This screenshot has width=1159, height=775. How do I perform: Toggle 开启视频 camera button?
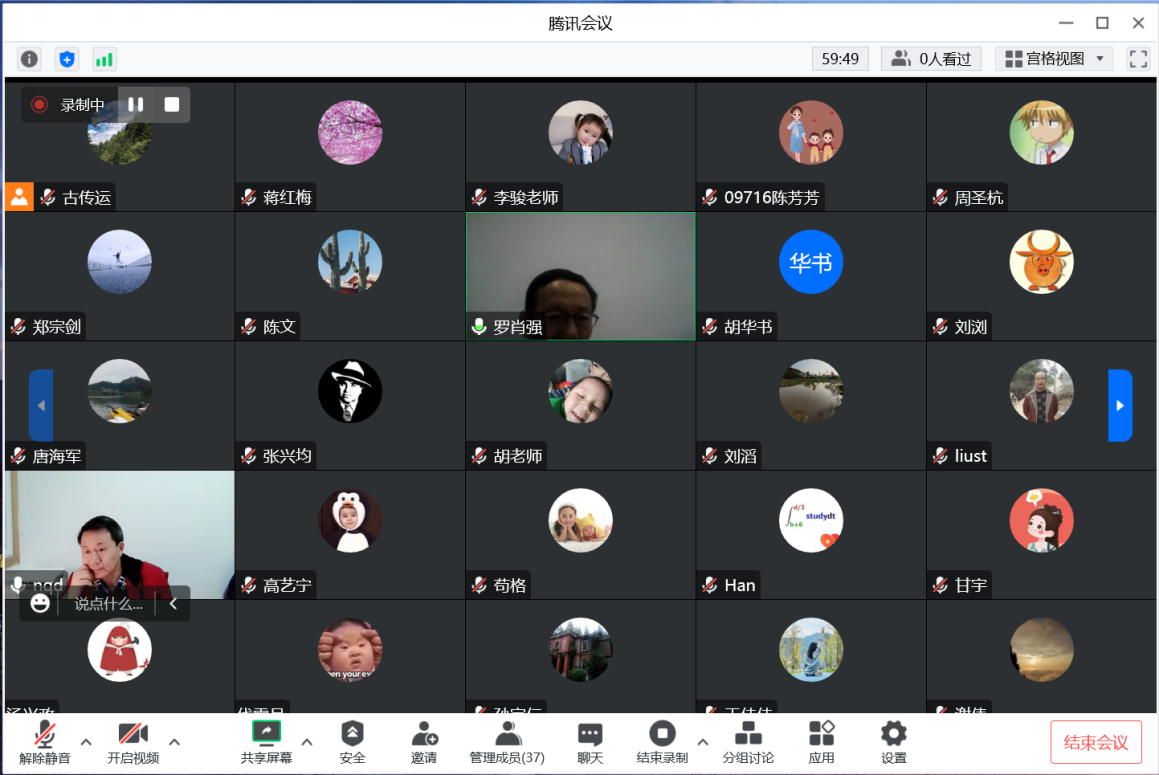tap(133, 742)
